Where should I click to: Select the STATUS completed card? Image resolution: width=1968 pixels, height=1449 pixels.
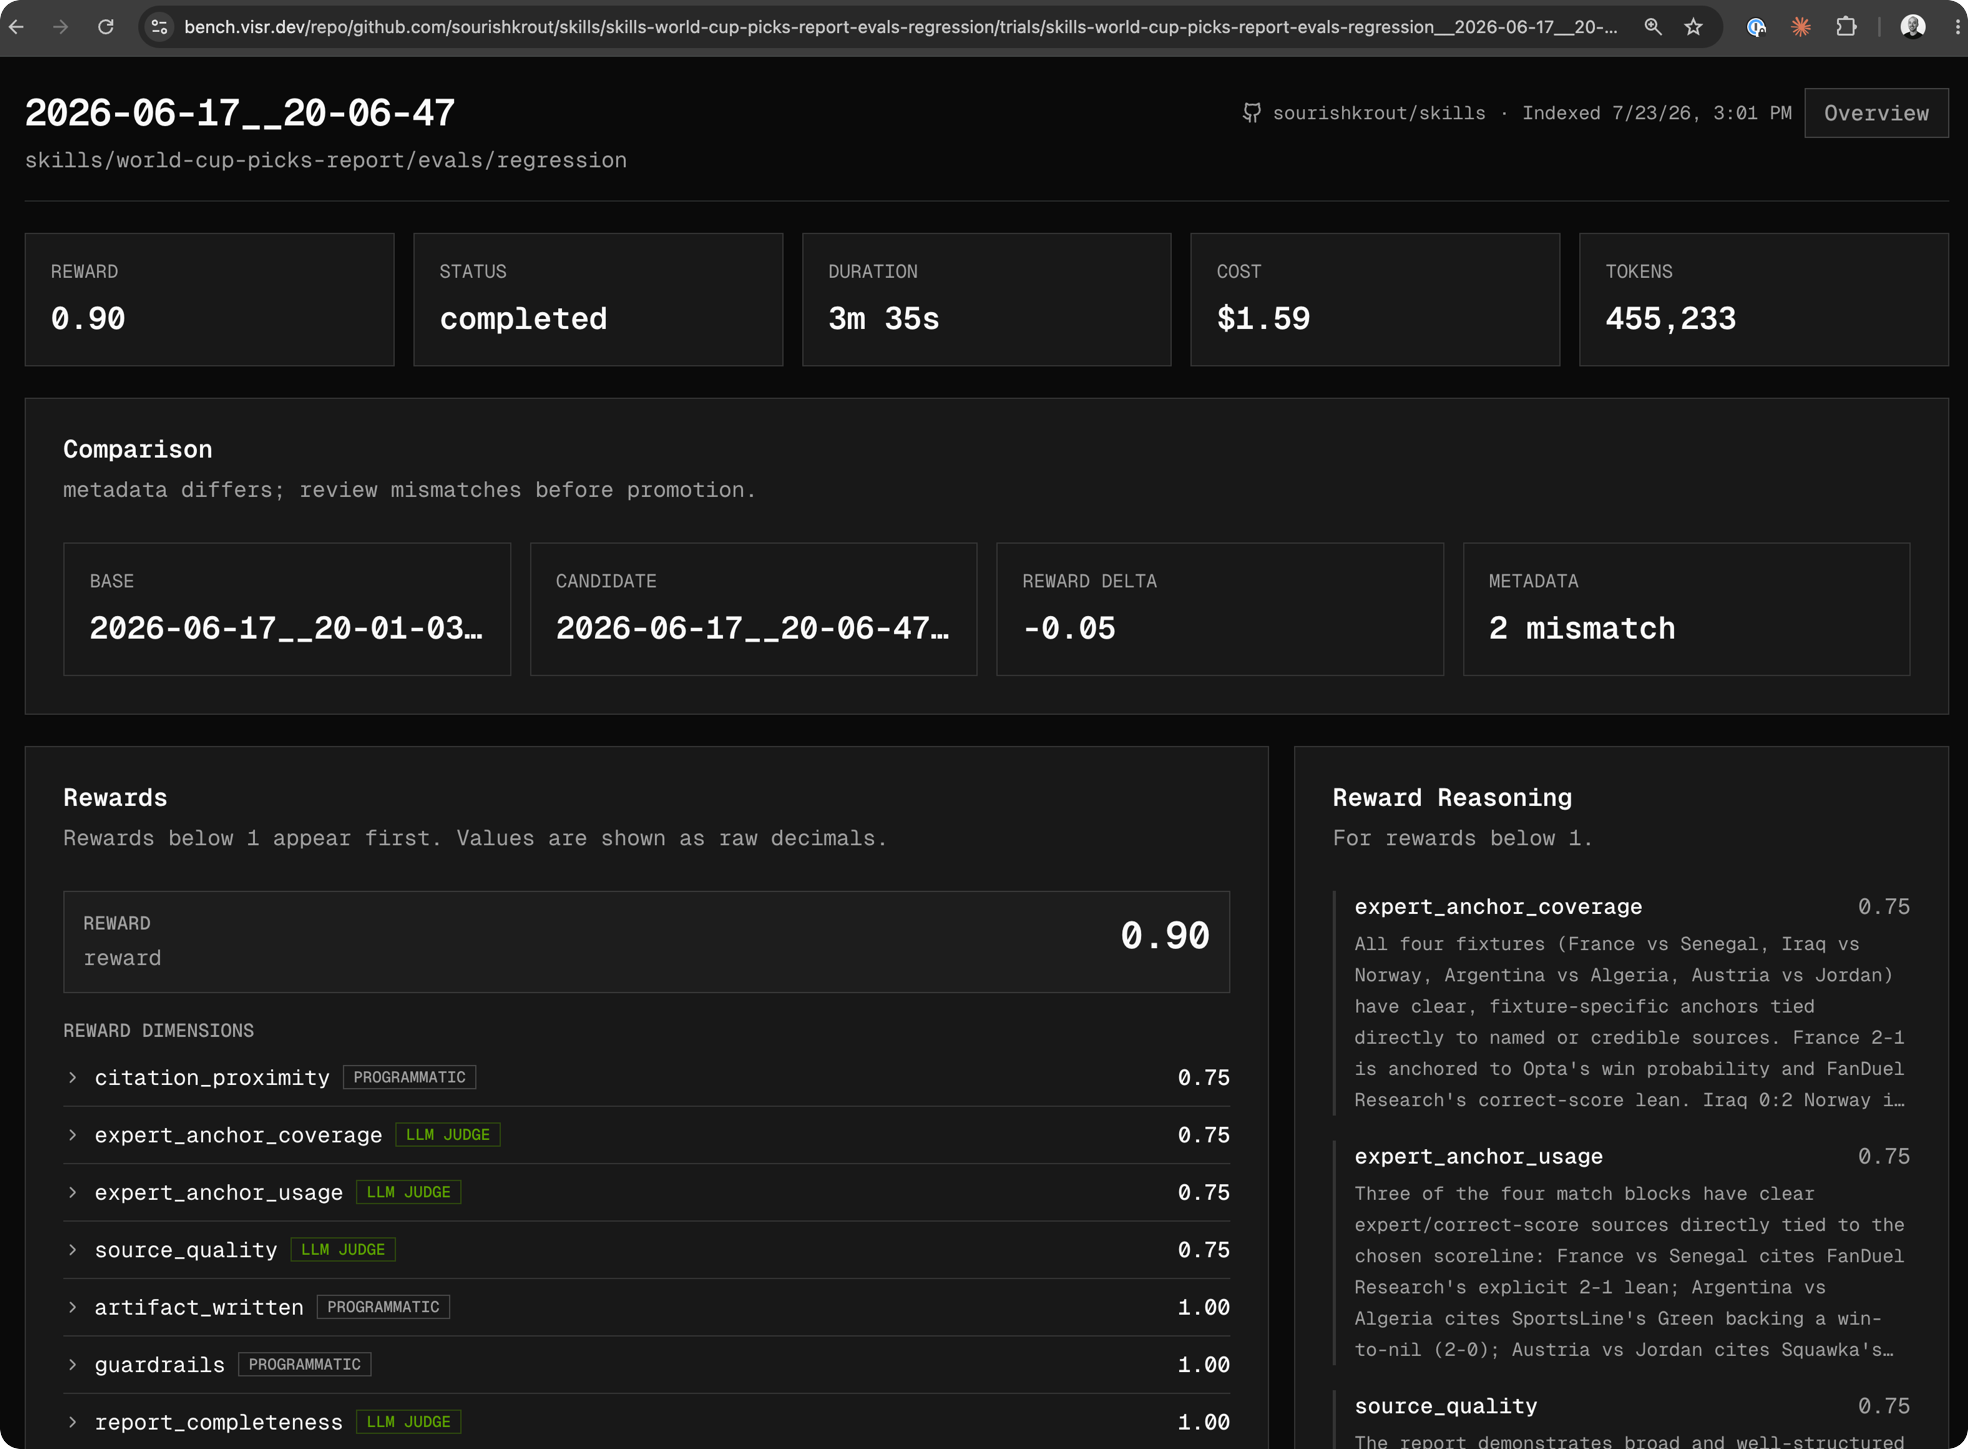(x=598, y=300)
